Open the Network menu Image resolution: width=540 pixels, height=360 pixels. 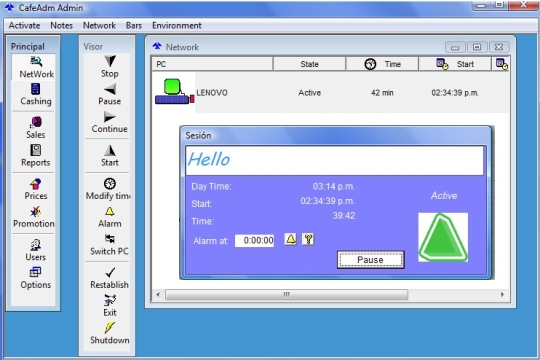(x=99, y=25)
